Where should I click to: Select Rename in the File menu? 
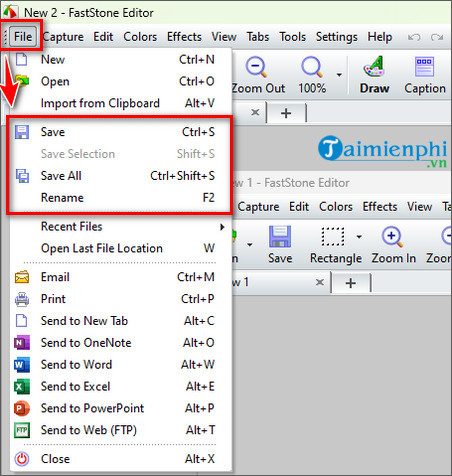click(120, 198)
